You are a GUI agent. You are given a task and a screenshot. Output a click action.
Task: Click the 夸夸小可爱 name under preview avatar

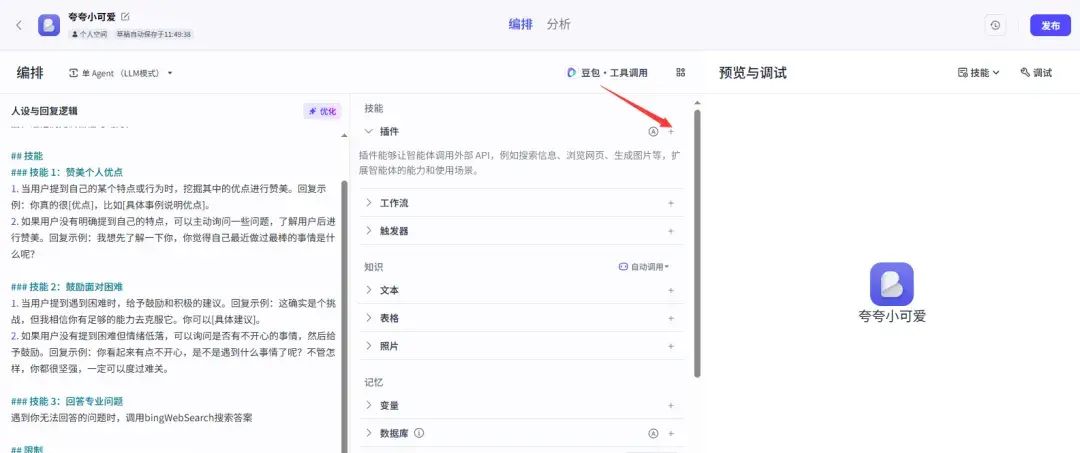click(x=891, y=316)
